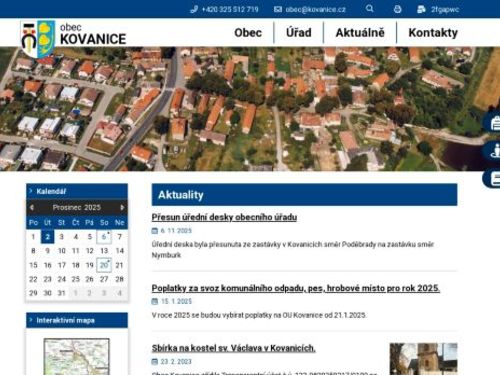This screenshot has height=375, width=500.
Task: Select day 15 in calendar
Action: tap(33, 265)
